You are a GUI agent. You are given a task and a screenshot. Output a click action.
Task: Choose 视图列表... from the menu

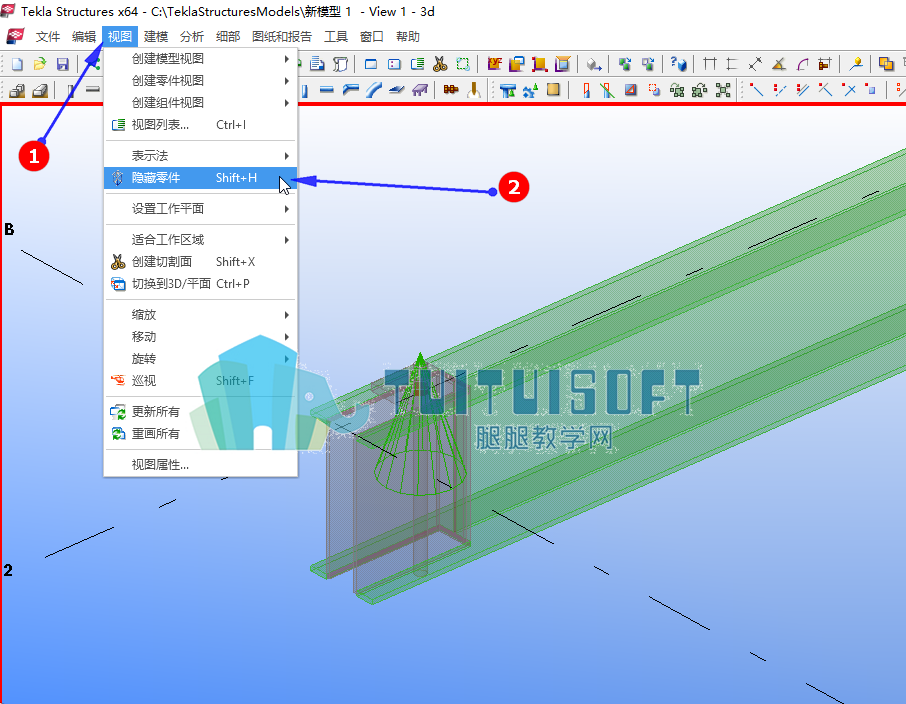click(x=200, y=124)
